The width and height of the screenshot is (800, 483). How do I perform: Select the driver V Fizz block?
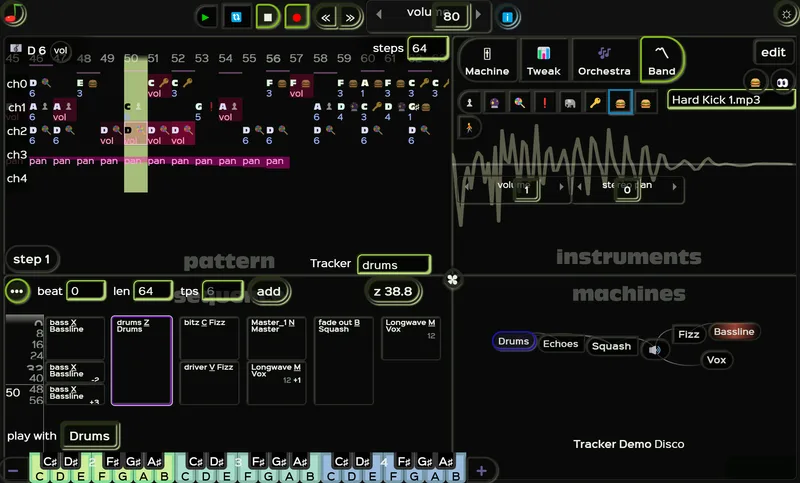pos(209,383)
